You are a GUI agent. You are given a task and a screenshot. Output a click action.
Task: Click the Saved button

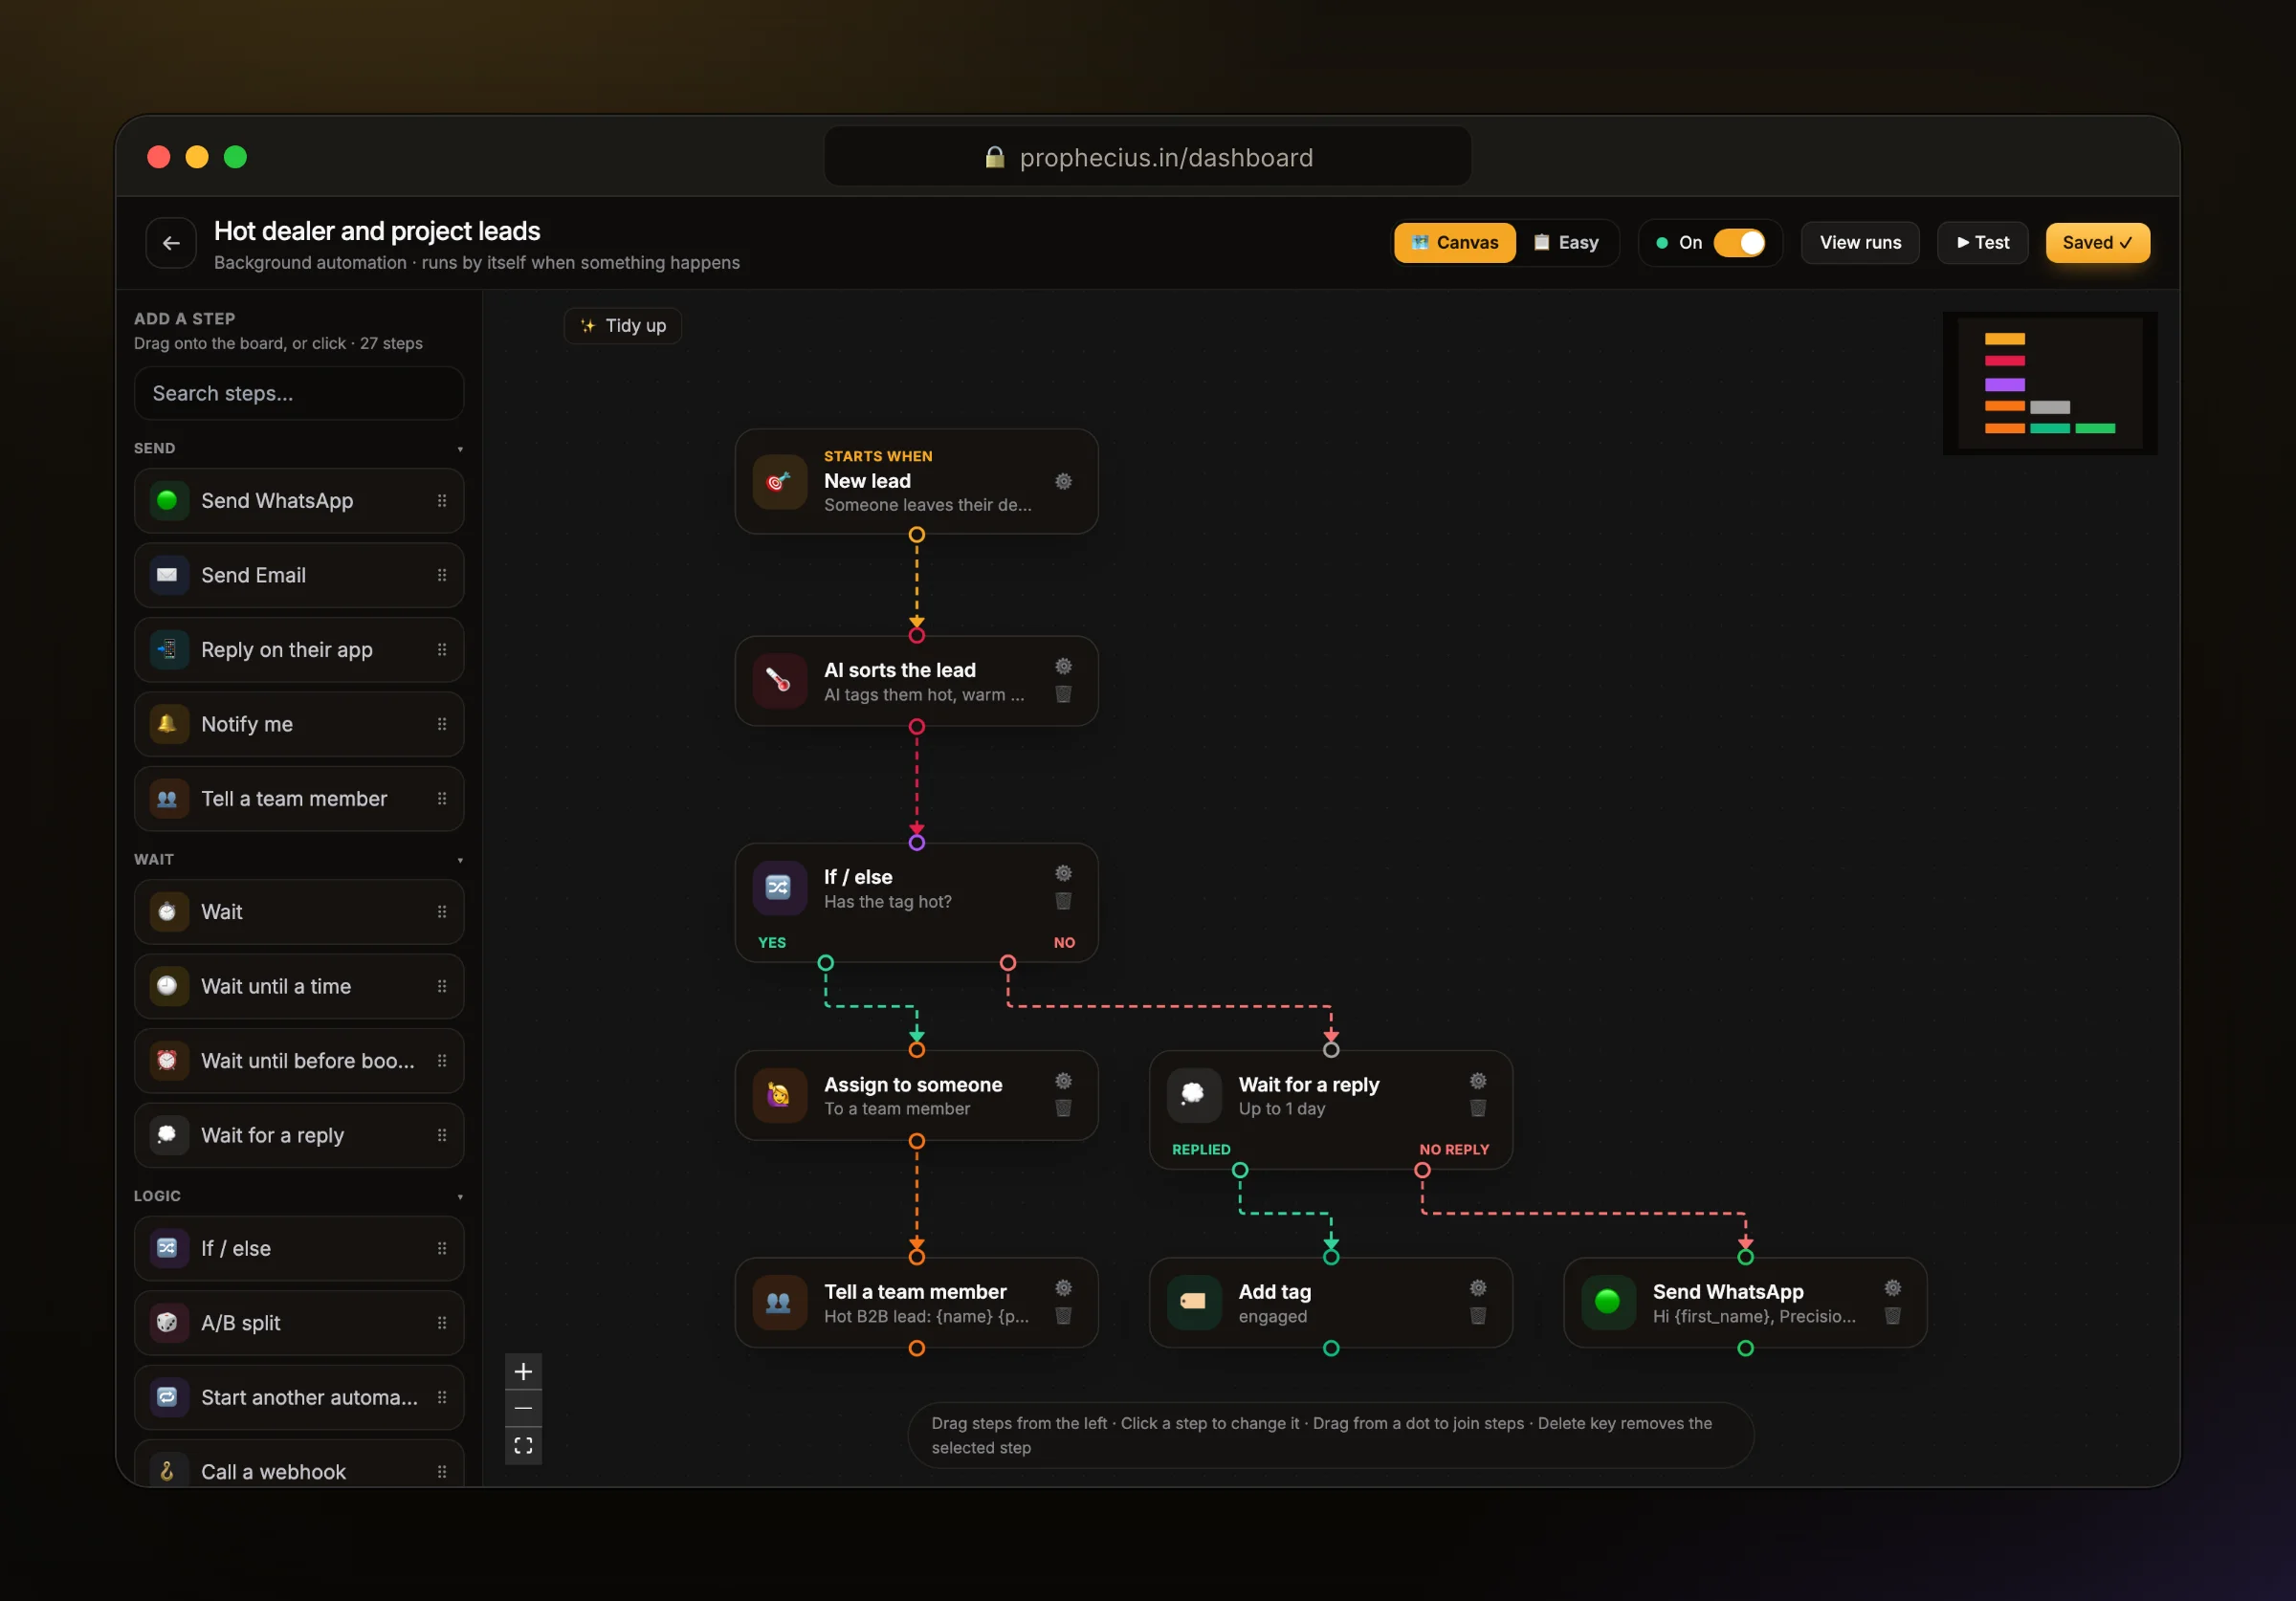coord(2097,243)
